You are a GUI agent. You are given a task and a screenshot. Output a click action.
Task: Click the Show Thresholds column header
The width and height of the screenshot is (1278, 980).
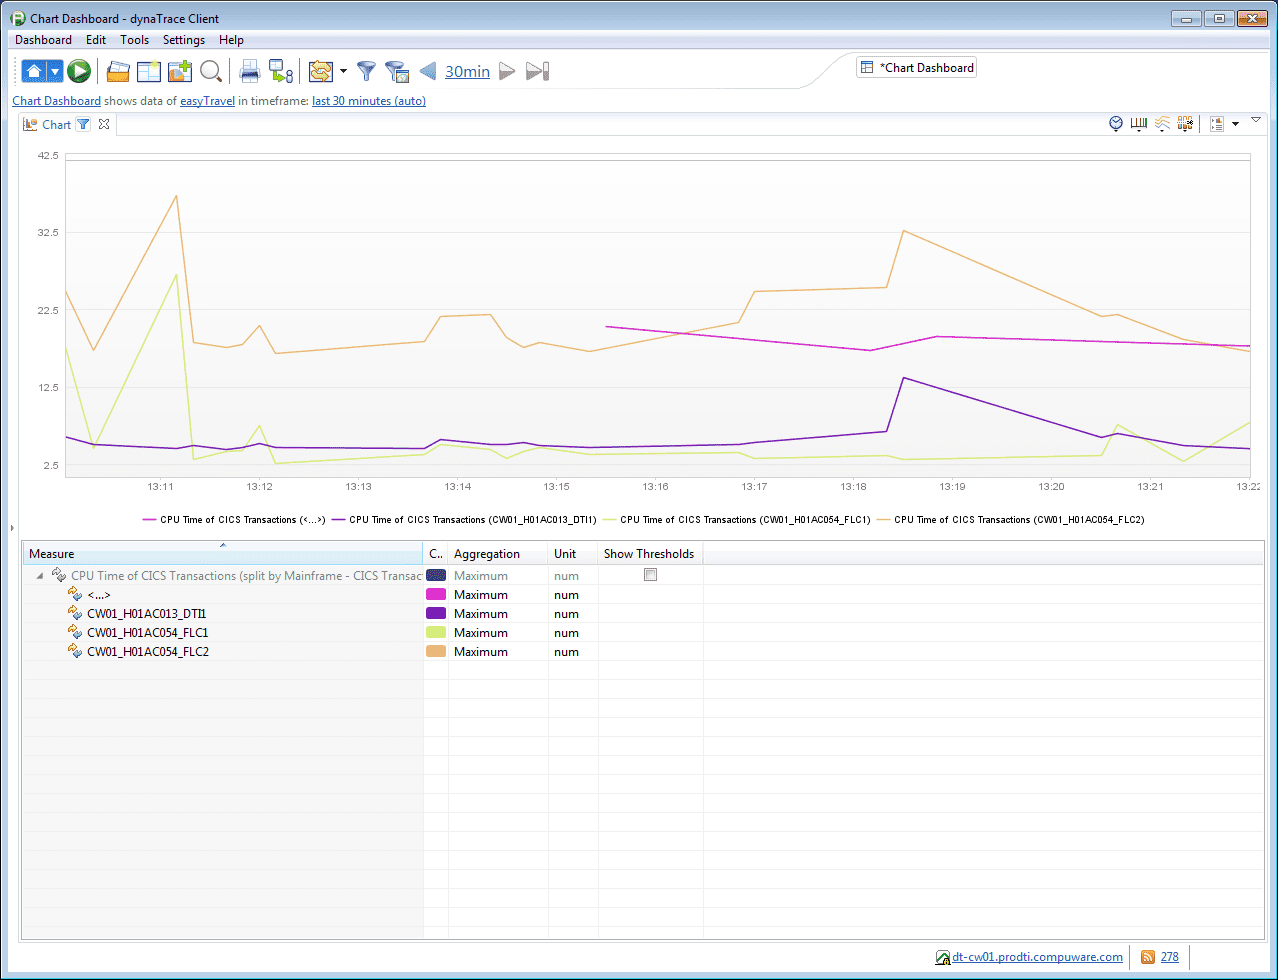[650, 554]
